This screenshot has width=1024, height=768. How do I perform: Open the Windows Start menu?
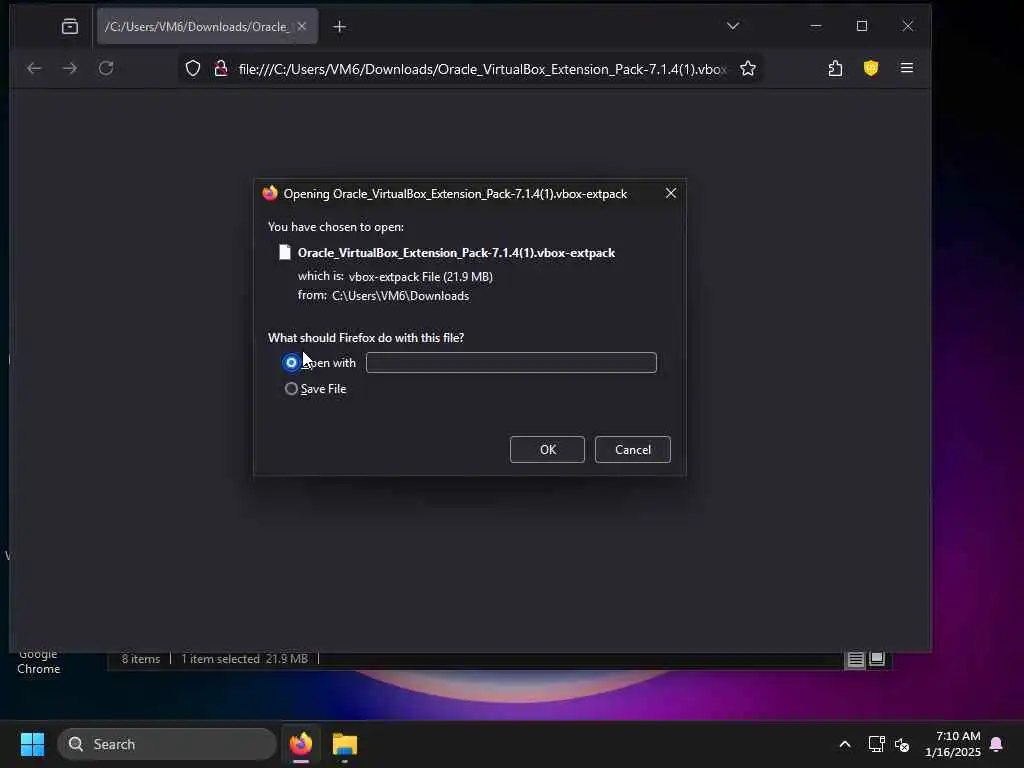[x=32, y=744]
